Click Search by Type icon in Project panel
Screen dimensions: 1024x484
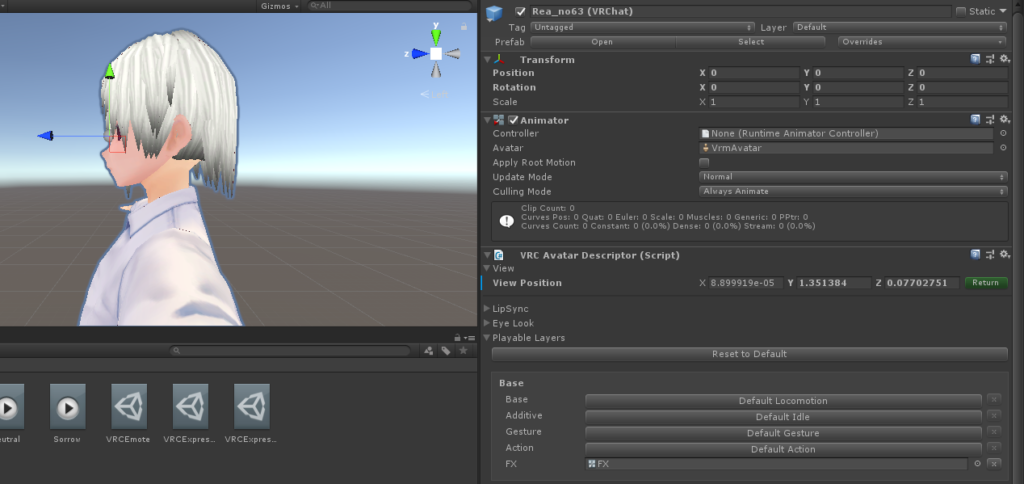[428, 351]
